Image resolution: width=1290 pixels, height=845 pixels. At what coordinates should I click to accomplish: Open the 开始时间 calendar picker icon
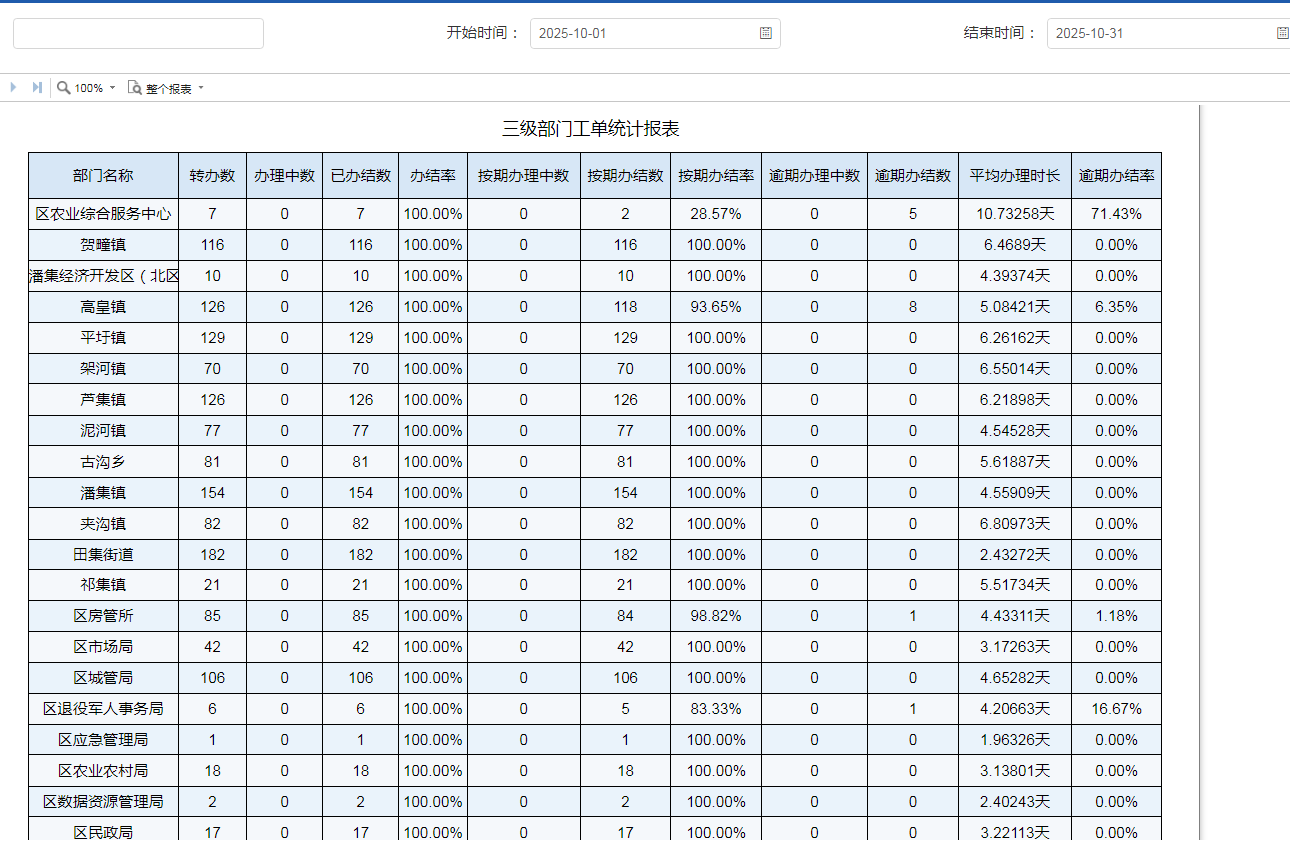pyautogui.click(x=766, y=33)
